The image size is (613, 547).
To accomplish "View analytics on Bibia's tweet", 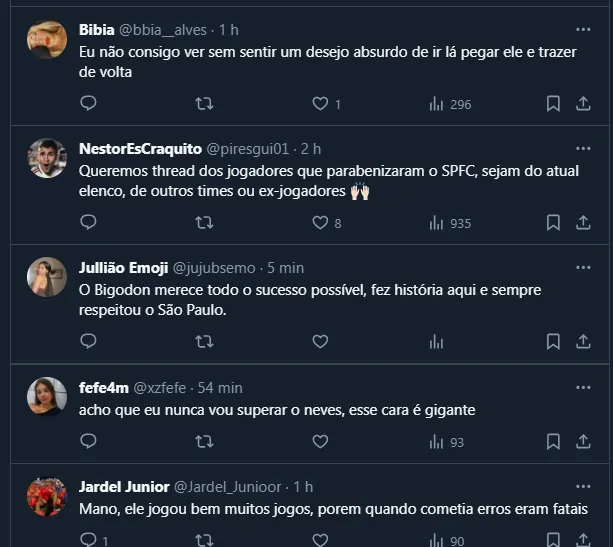I will pos(437,104).
